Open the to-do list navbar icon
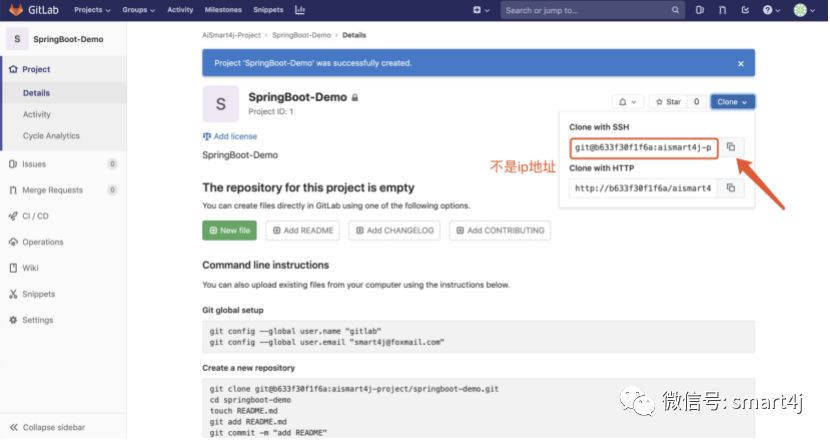Image resolution: width=830 pixels, height=440 pixels. coord(745,10)
